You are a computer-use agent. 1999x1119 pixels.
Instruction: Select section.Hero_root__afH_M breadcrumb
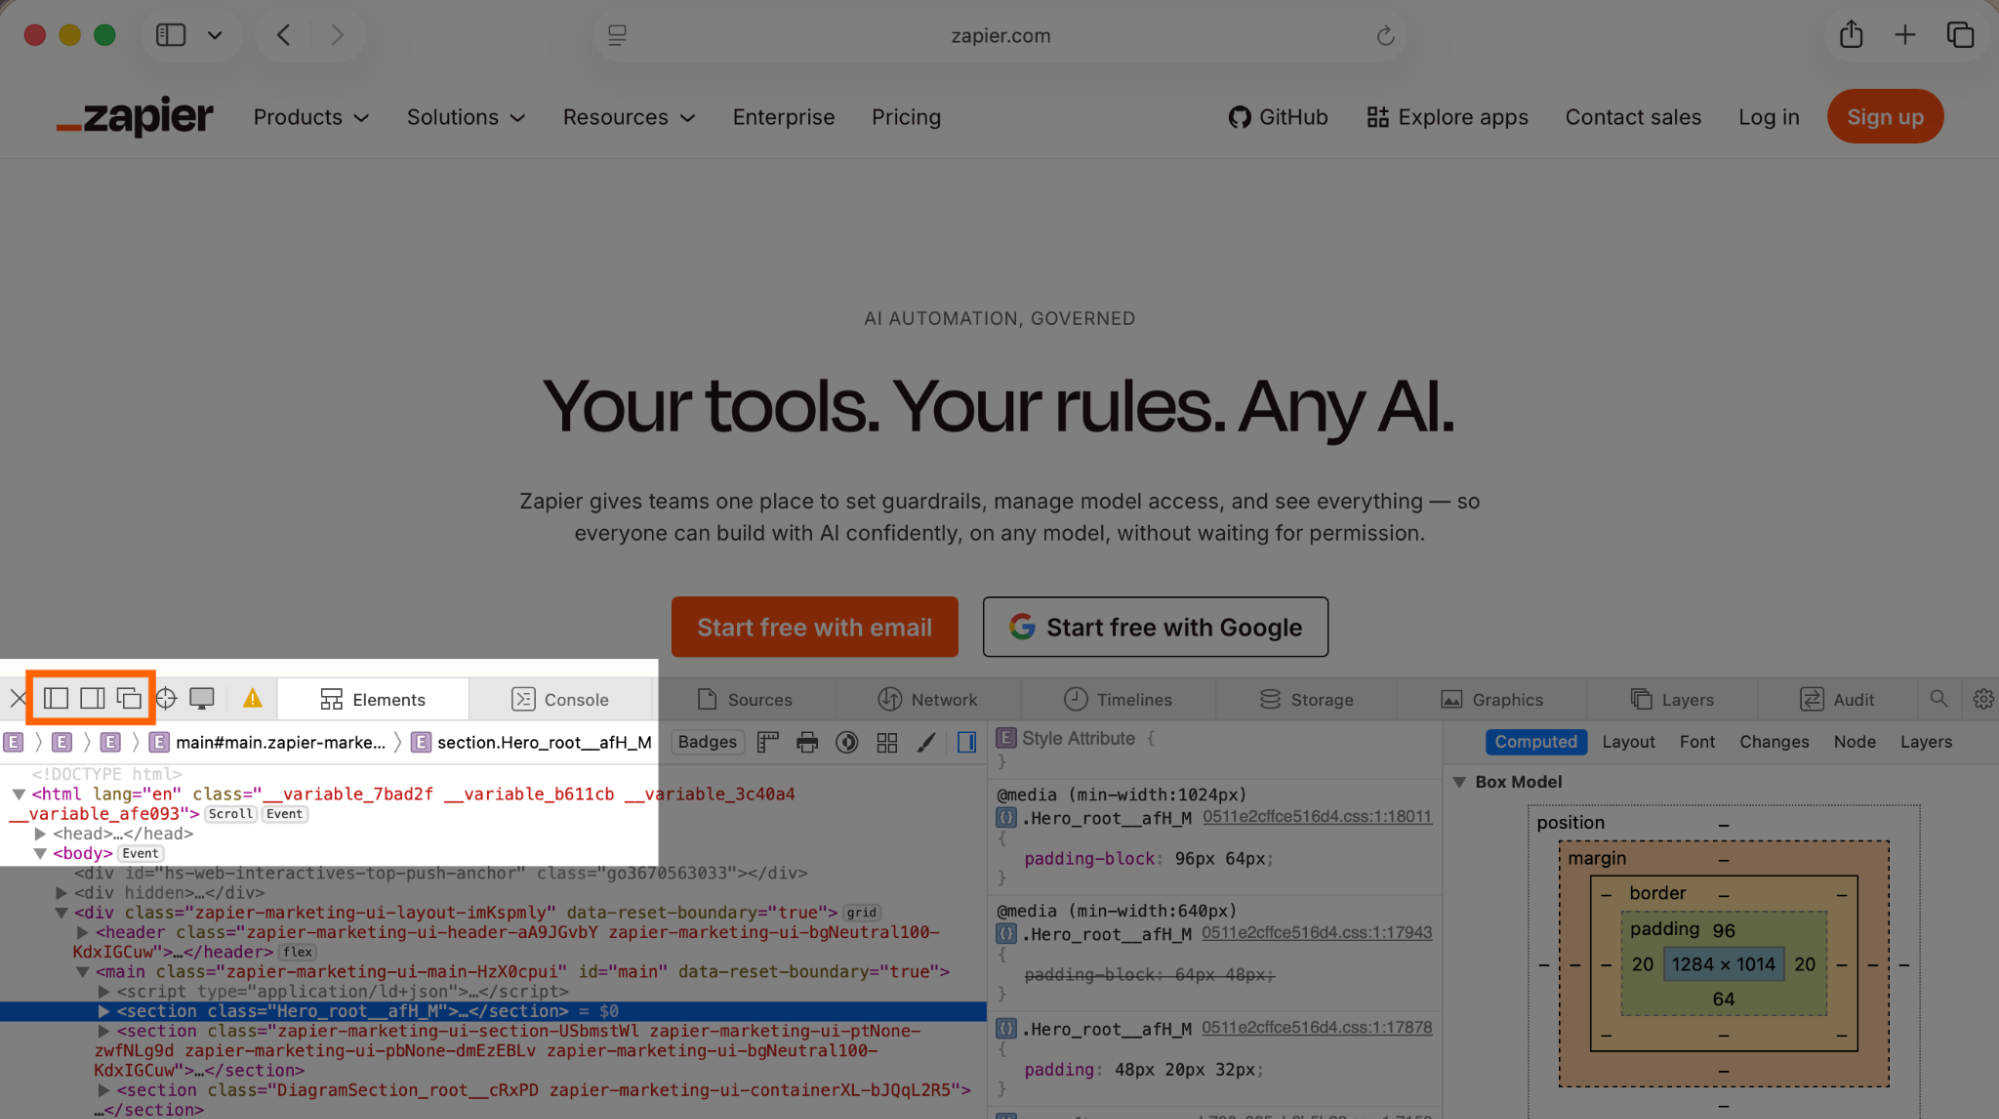point(532,742)
